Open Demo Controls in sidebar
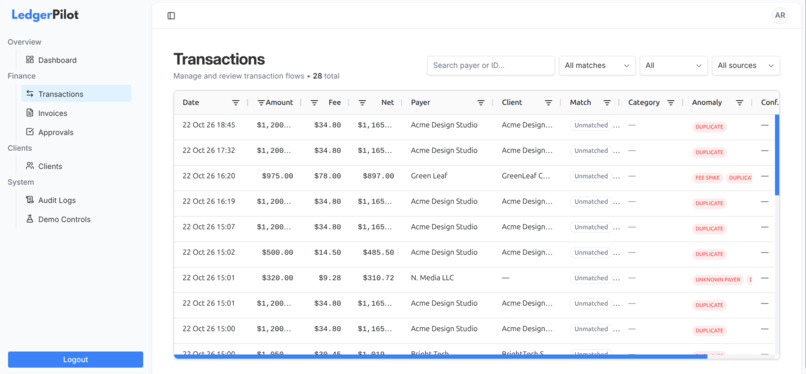806x374 pixels. [76, 219]
